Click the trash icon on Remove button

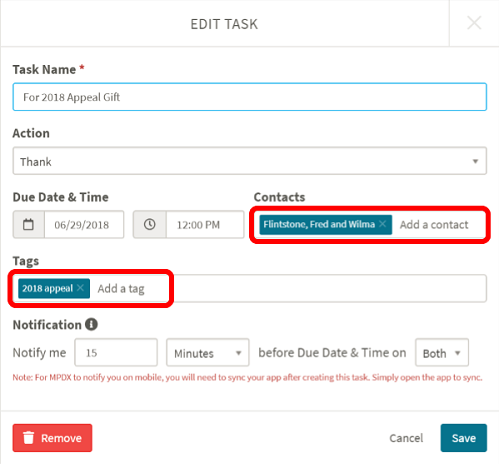pyautogui.click(x=29, y=438)
